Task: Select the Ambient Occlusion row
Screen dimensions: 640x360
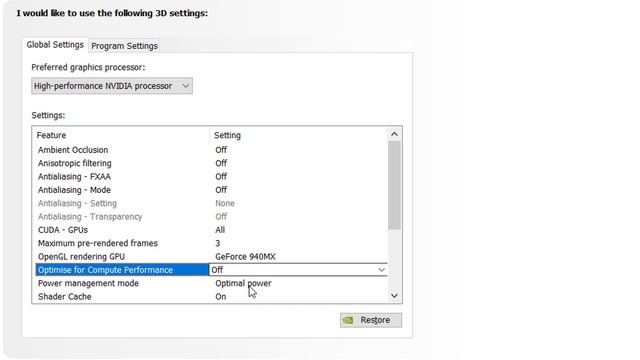Action: [211, 150]
